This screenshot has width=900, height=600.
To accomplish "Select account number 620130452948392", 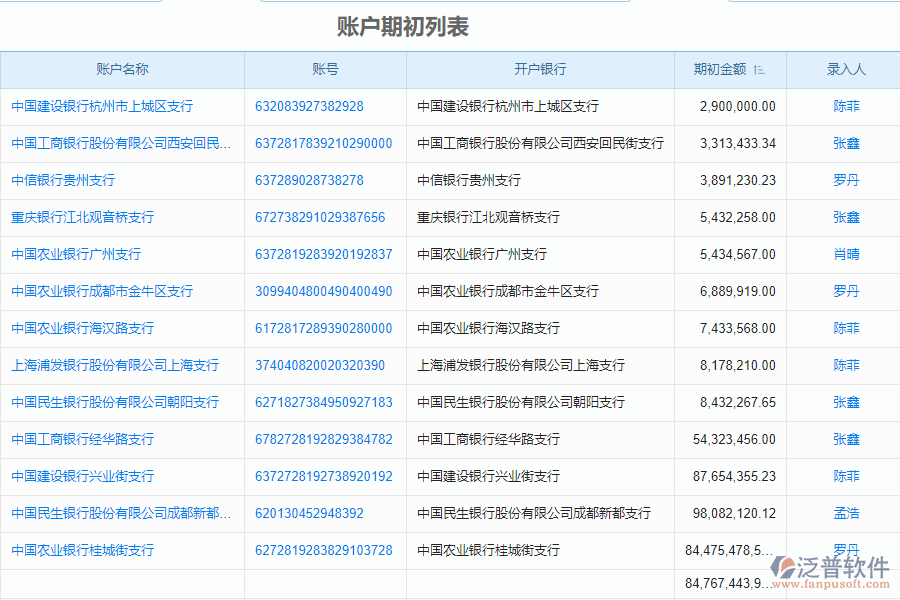I will (x=309, y=513).
